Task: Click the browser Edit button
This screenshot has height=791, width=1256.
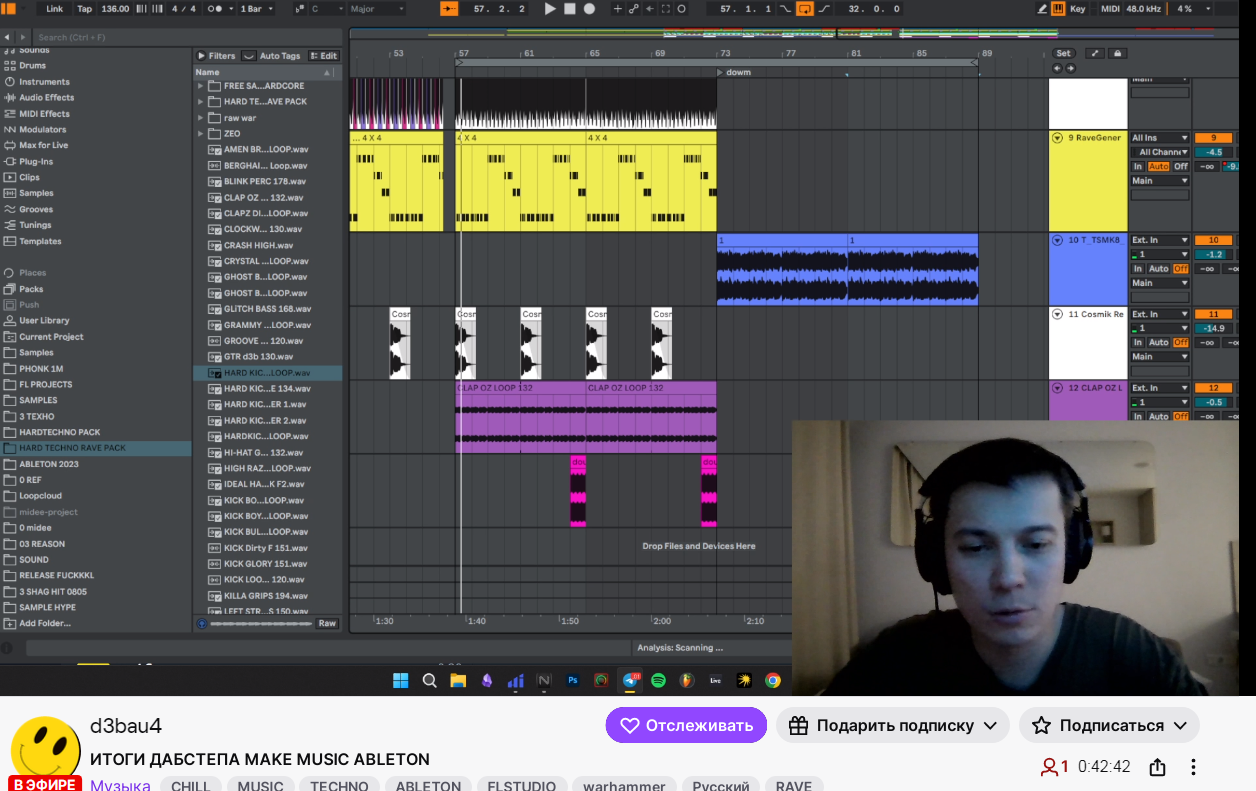Action: pos(323,56)
